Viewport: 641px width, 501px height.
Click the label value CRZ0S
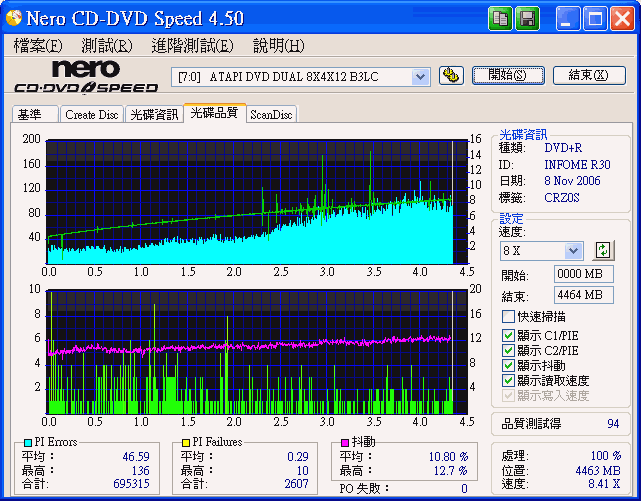(x=562, y=198)
